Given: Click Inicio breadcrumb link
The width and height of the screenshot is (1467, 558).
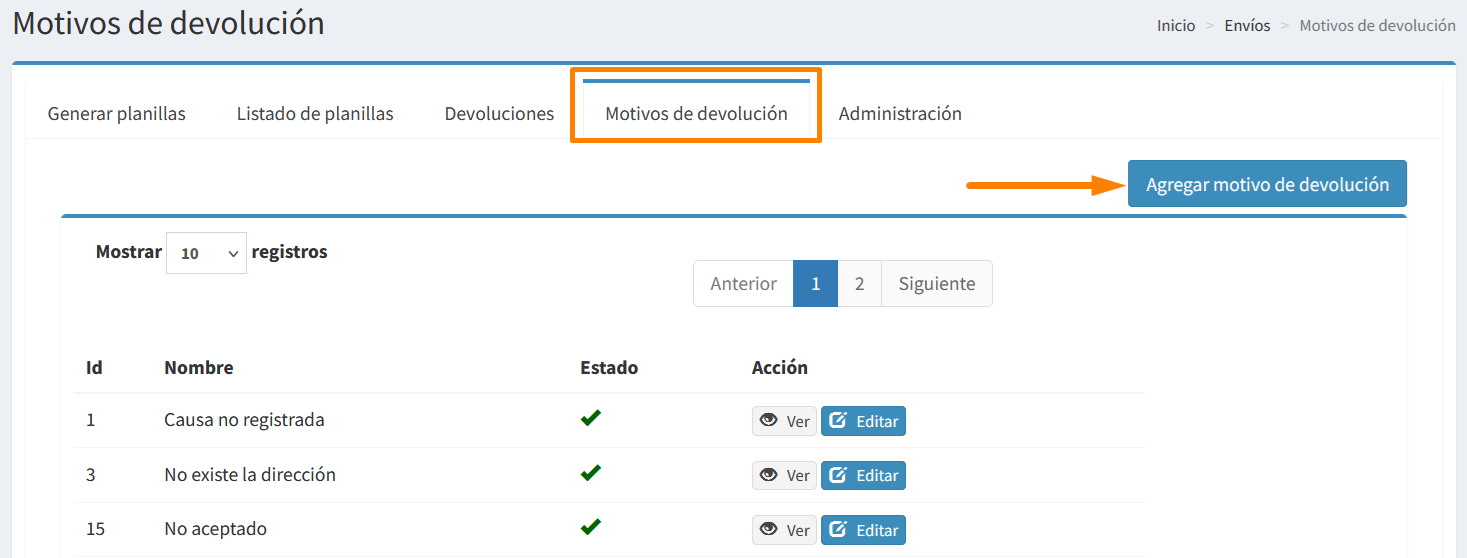Looking at the screenshot, I should pos(1176,25).
